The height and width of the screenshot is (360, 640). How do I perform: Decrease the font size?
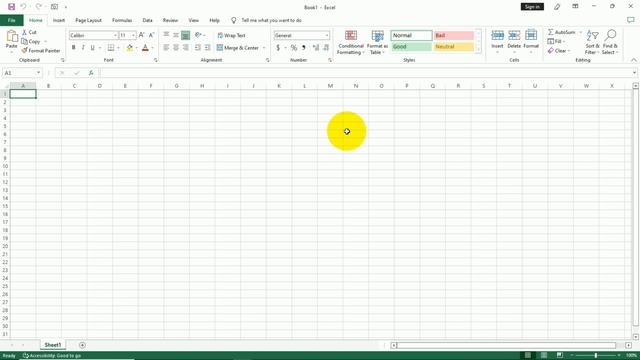[151, 35]
